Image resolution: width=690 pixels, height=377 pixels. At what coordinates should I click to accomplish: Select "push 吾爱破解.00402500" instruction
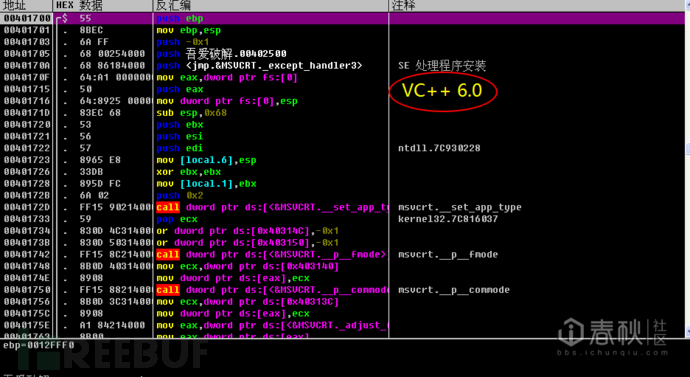pyautogui.click(x=221, y=54)
